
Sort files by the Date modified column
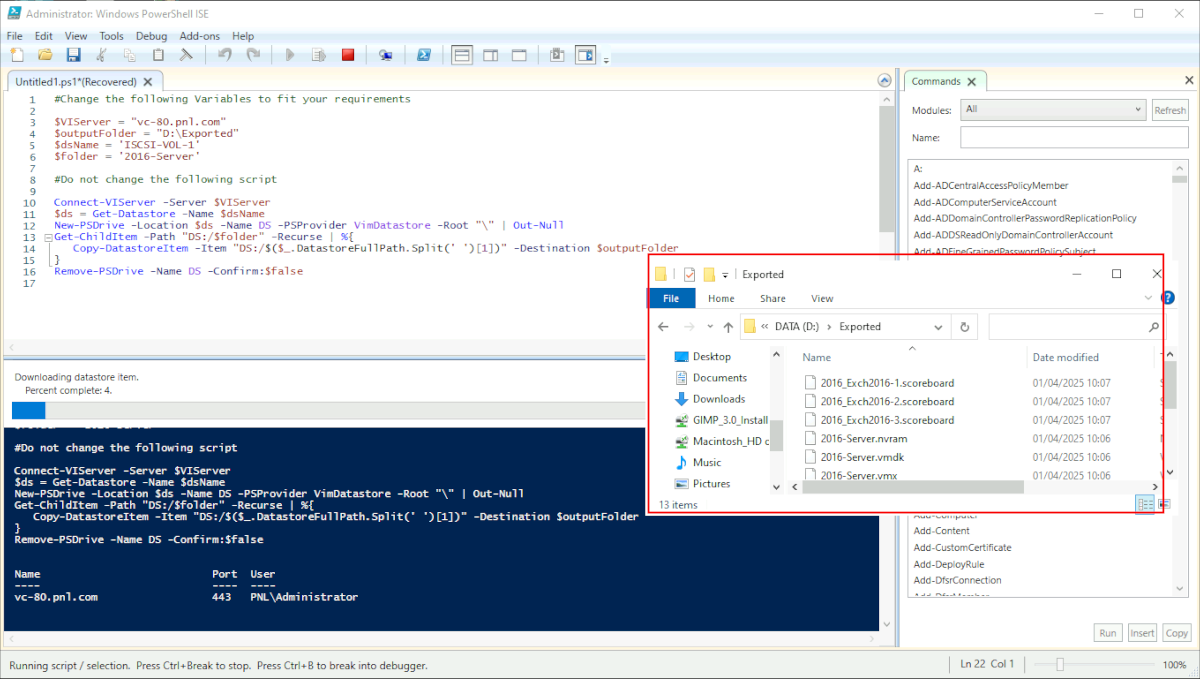coord(1066,357)
